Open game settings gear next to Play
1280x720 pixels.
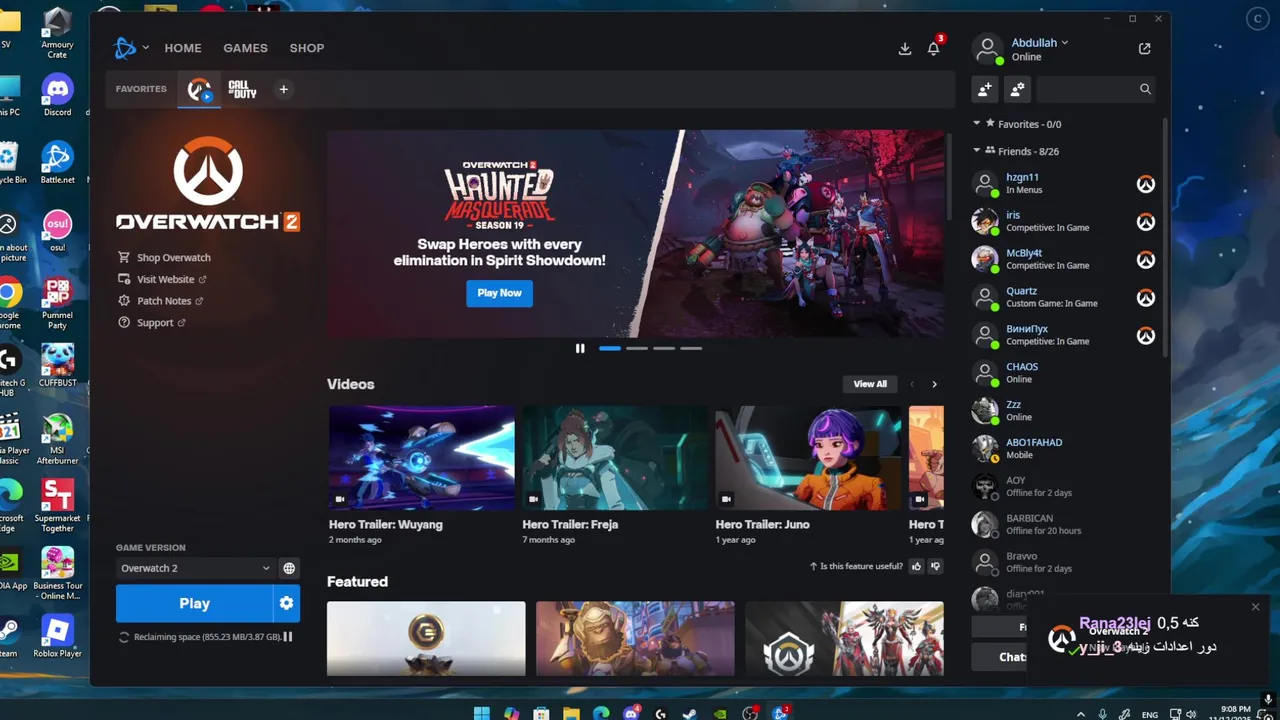click(x=286, y=603)
